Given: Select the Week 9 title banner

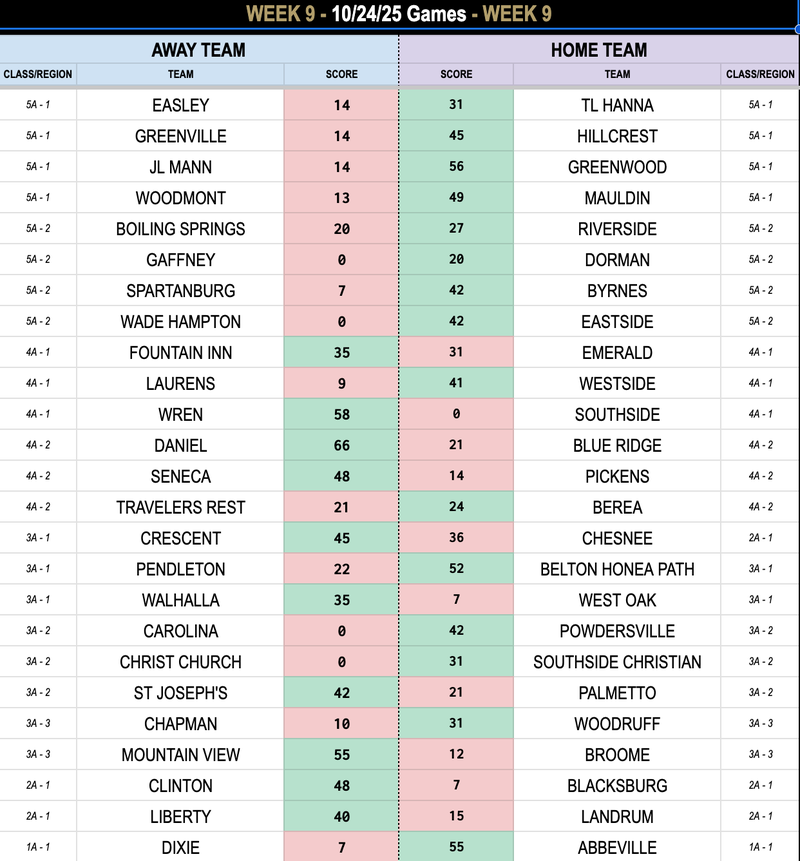Looking at the screenshot, I should point(400,14).
